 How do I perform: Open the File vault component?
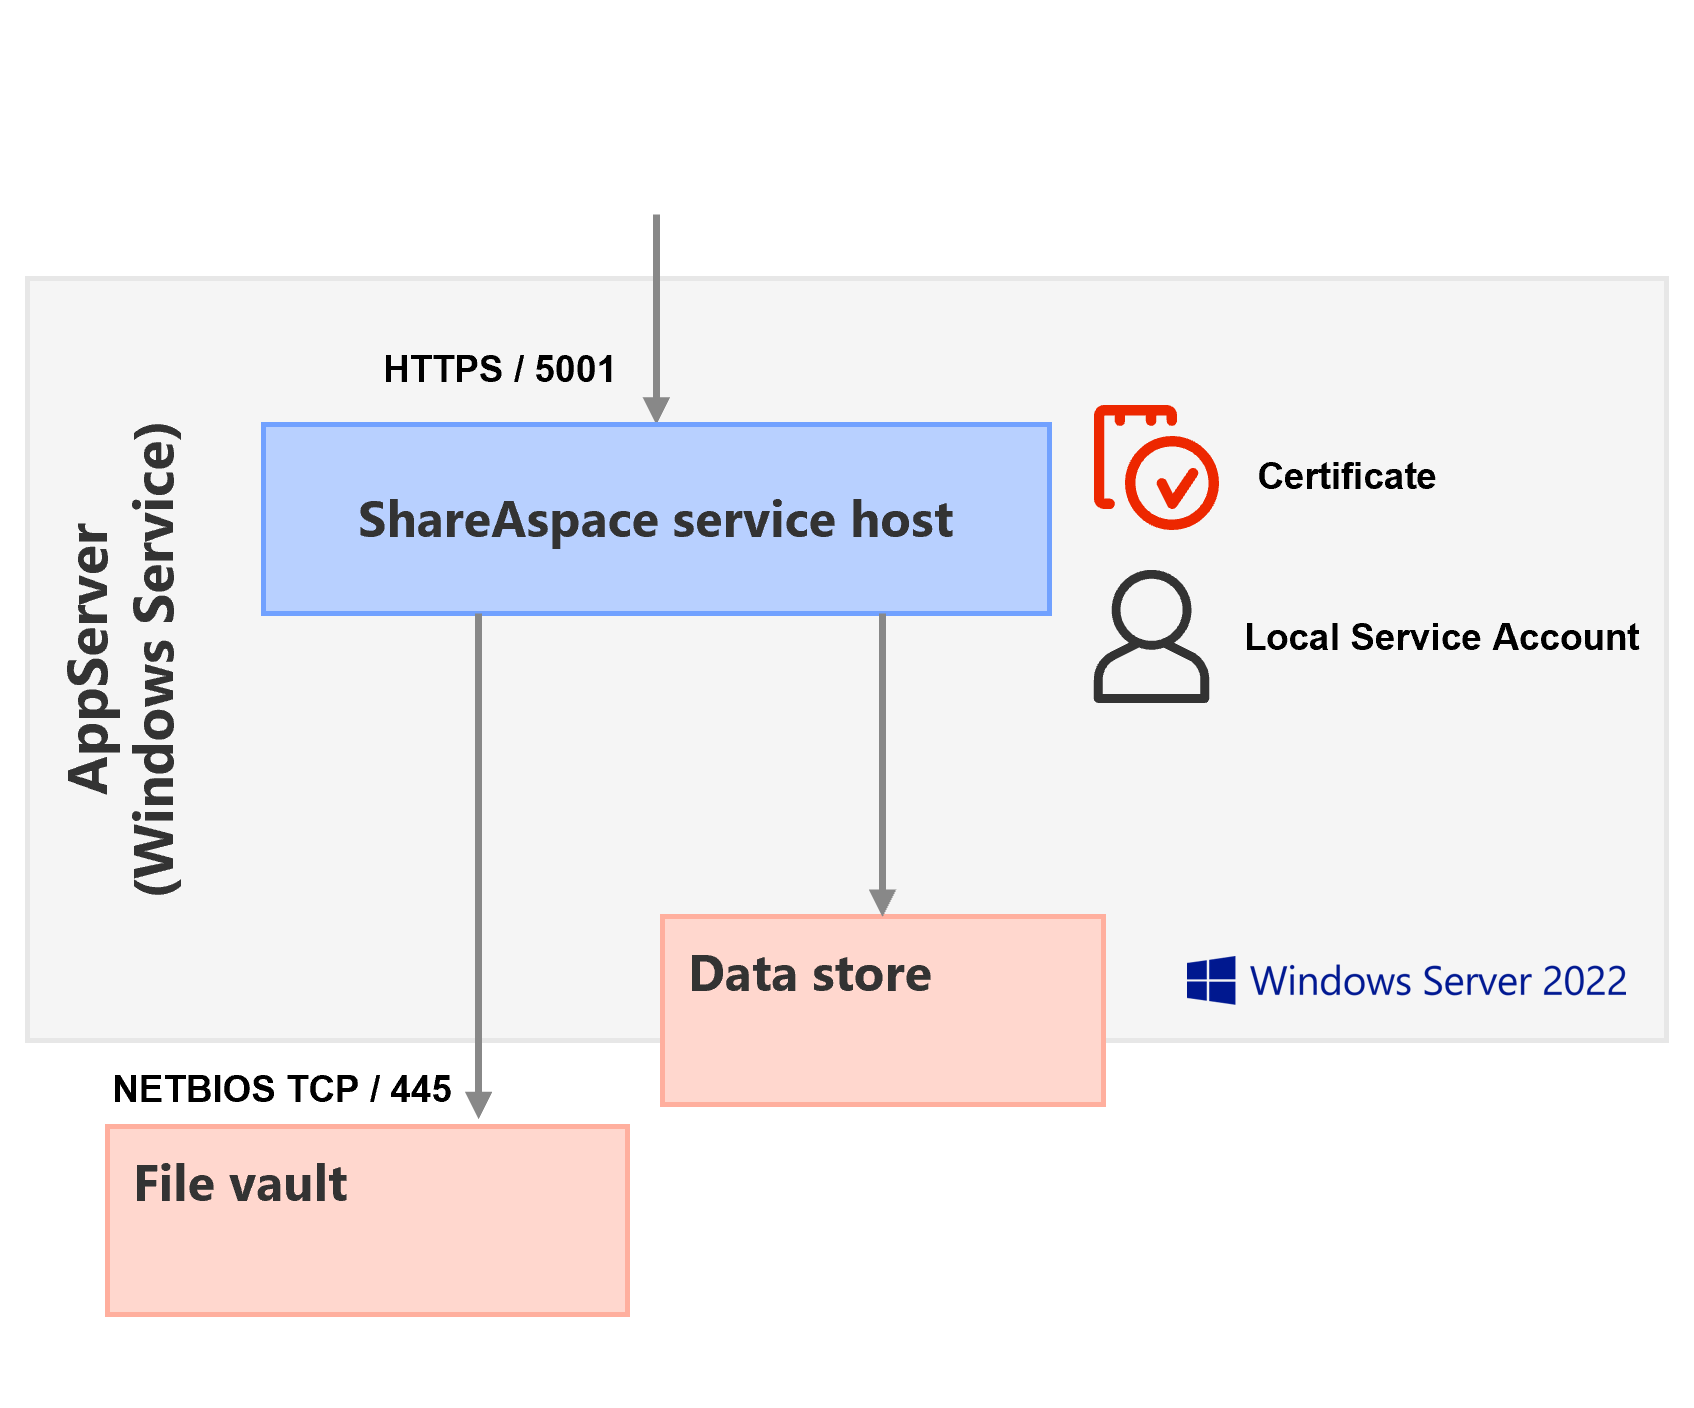pos(366,1220)
